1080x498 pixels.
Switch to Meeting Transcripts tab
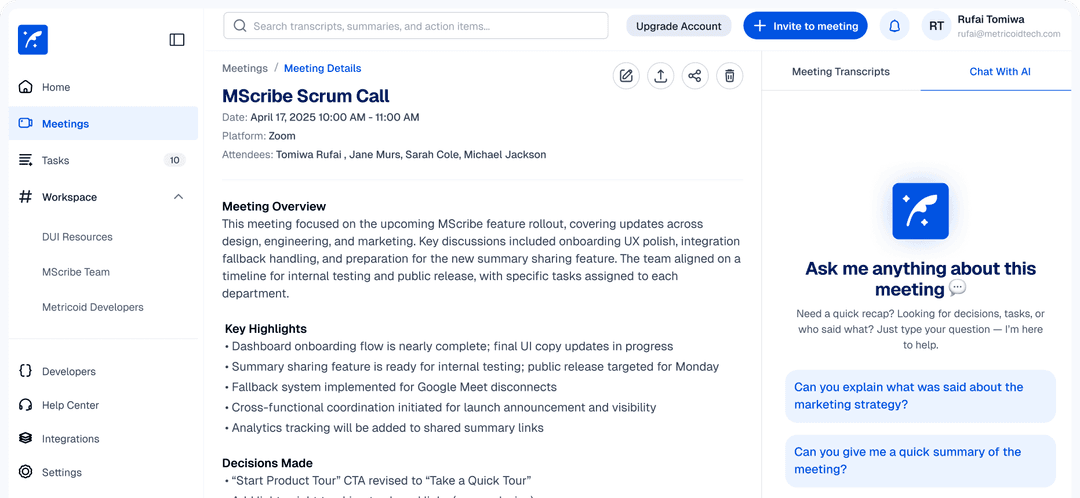tap(840, 72)
